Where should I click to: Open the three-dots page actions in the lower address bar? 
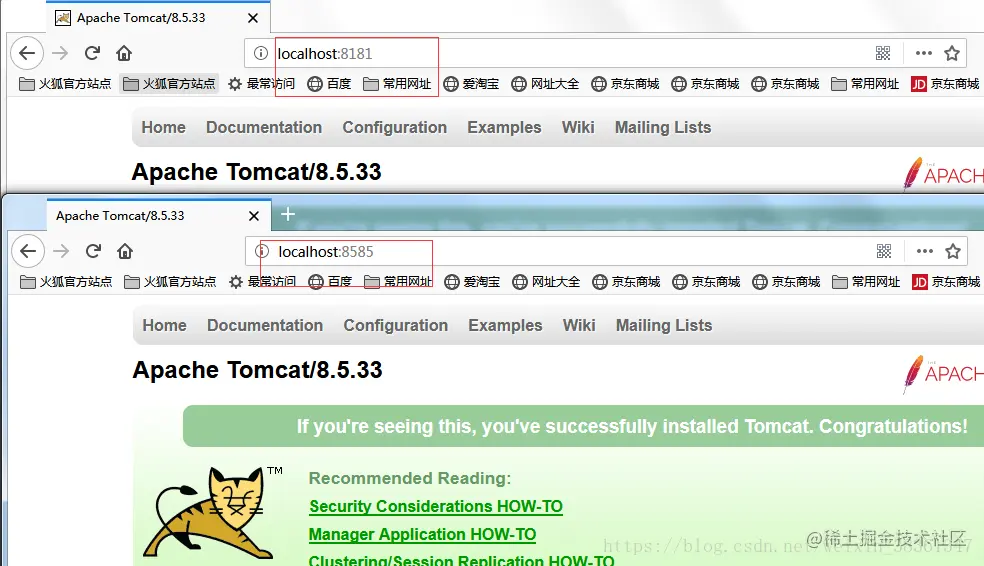pyautogui.click(x=924, y=251)
